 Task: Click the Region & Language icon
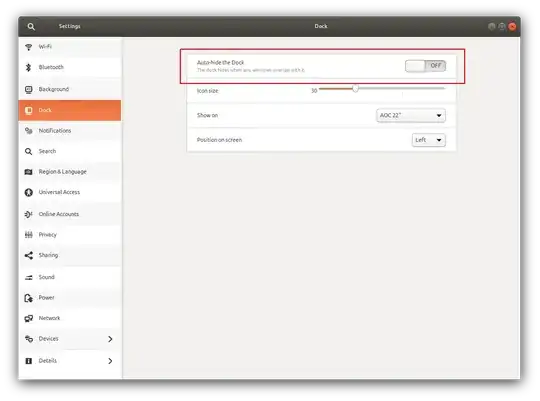29,172
